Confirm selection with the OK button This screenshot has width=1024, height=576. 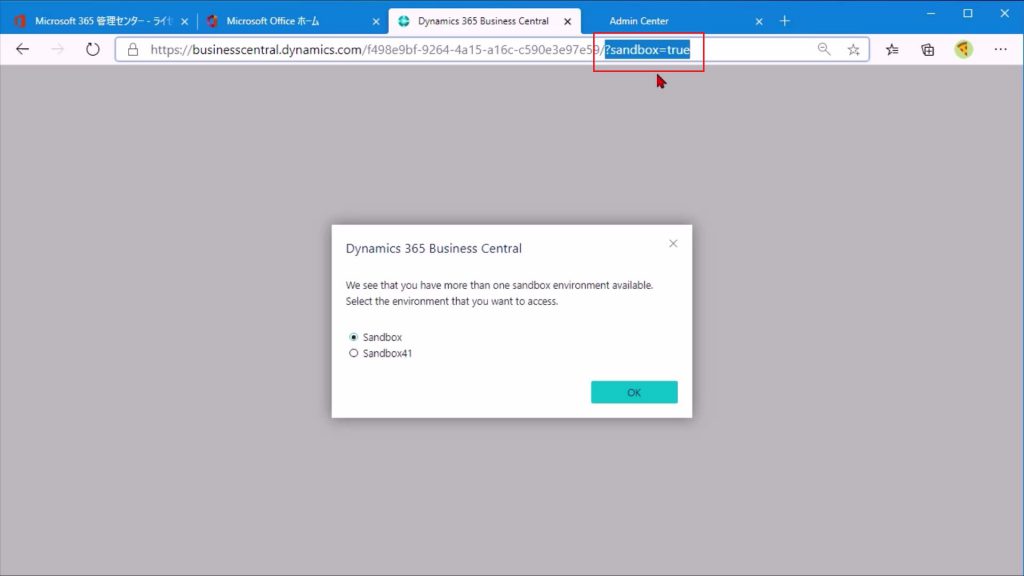click(x=634, y=392)
